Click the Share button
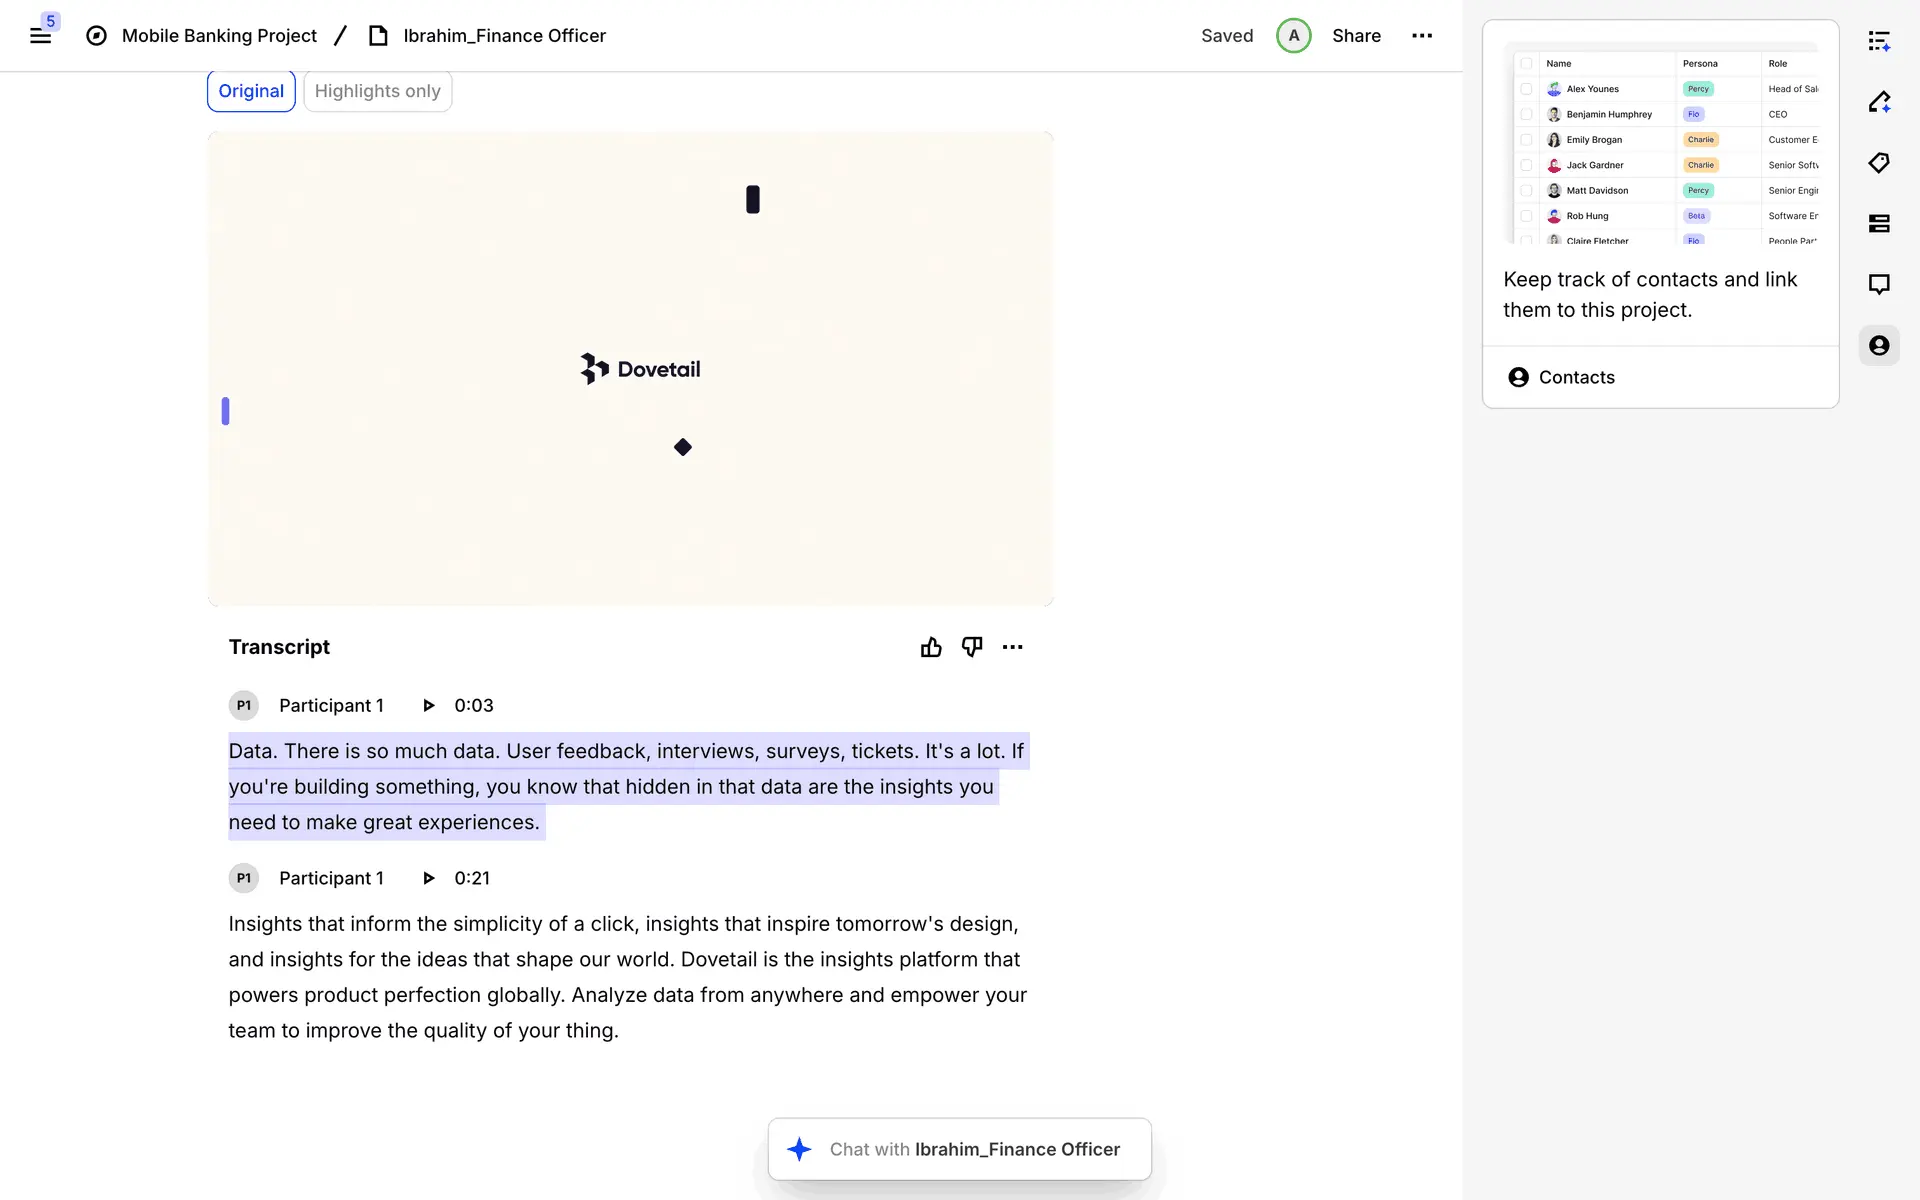This screenshot has width=1920, height=1200. (x=1356, y=36)
